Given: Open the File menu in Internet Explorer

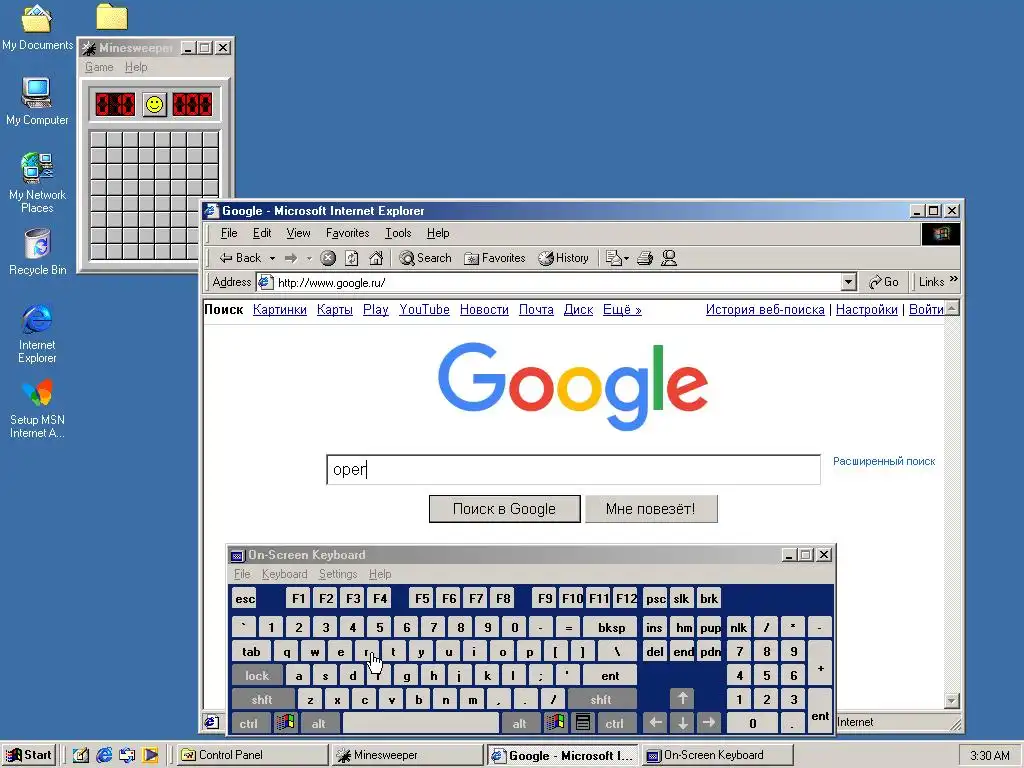Looking at the screenshot, I should (x=229, y=233).
